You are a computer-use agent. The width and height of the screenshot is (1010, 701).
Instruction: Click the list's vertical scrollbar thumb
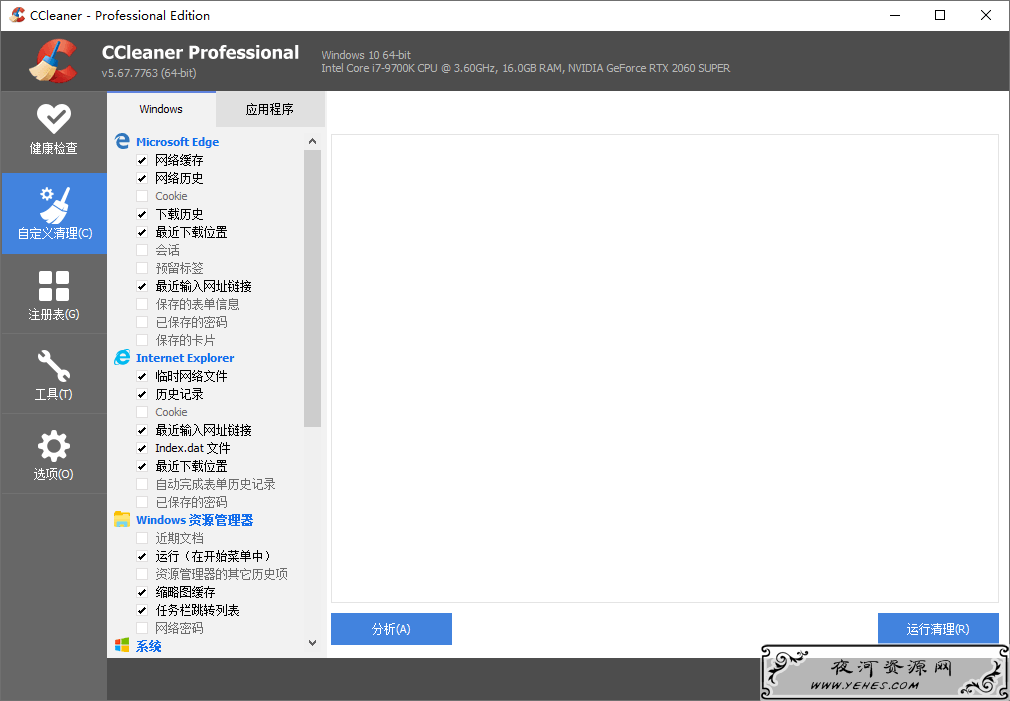click(x=312, y=288)
